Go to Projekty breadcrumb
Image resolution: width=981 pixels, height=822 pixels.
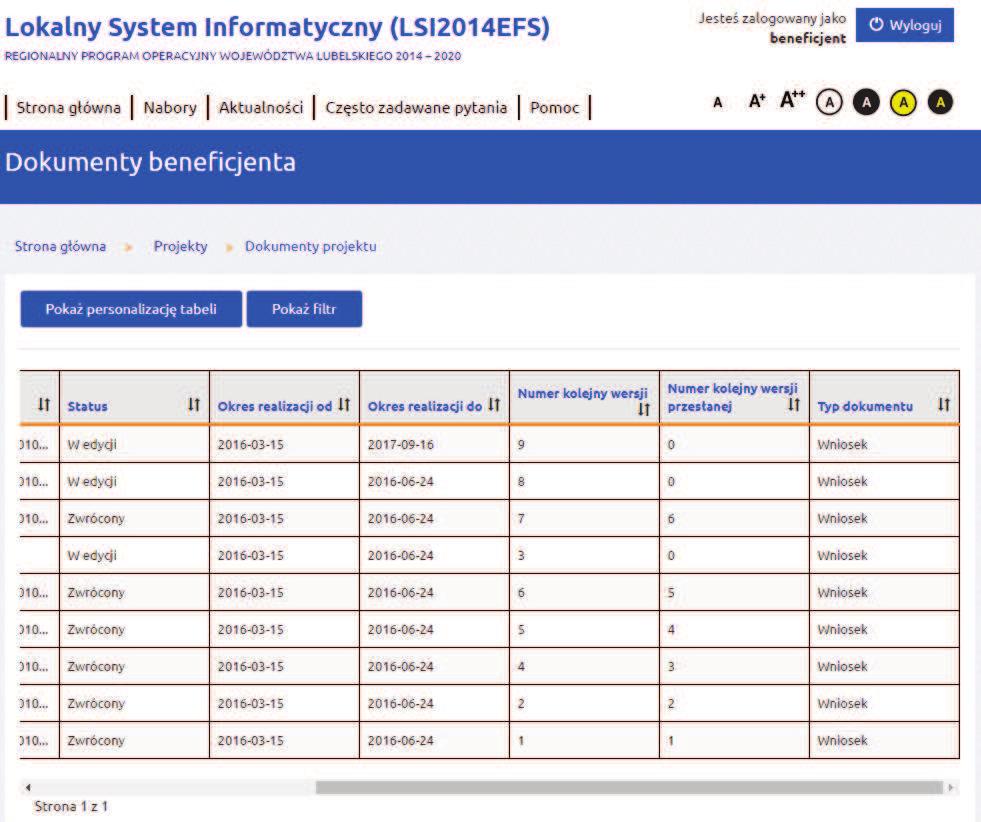click(181, 246)
